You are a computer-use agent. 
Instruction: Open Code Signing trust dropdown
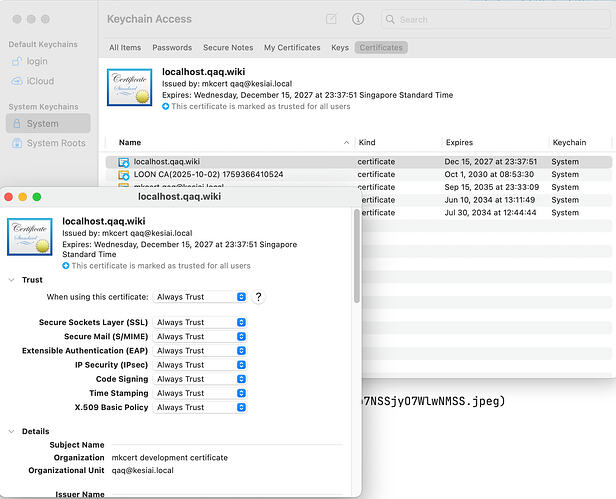click(200, 379)
